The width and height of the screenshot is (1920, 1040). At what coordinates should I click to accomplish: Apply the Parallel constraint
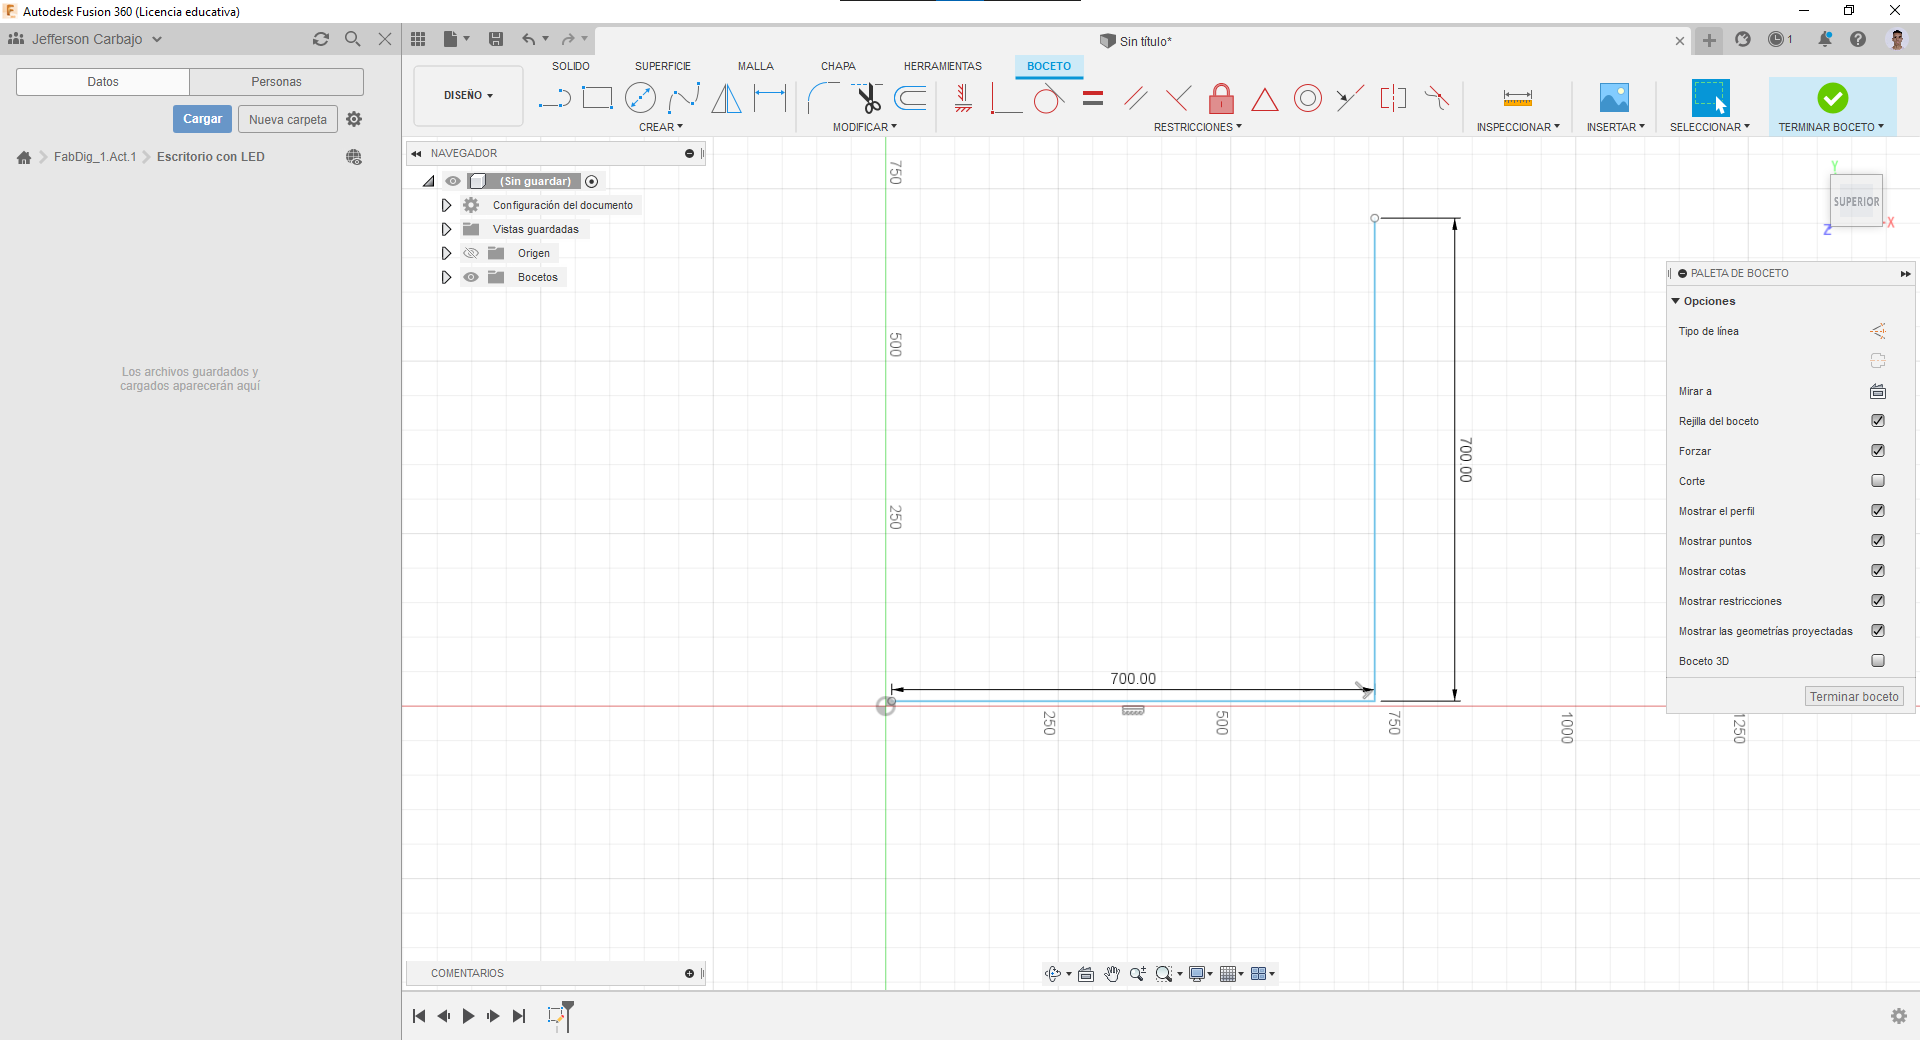click(x=1135, y=98)
